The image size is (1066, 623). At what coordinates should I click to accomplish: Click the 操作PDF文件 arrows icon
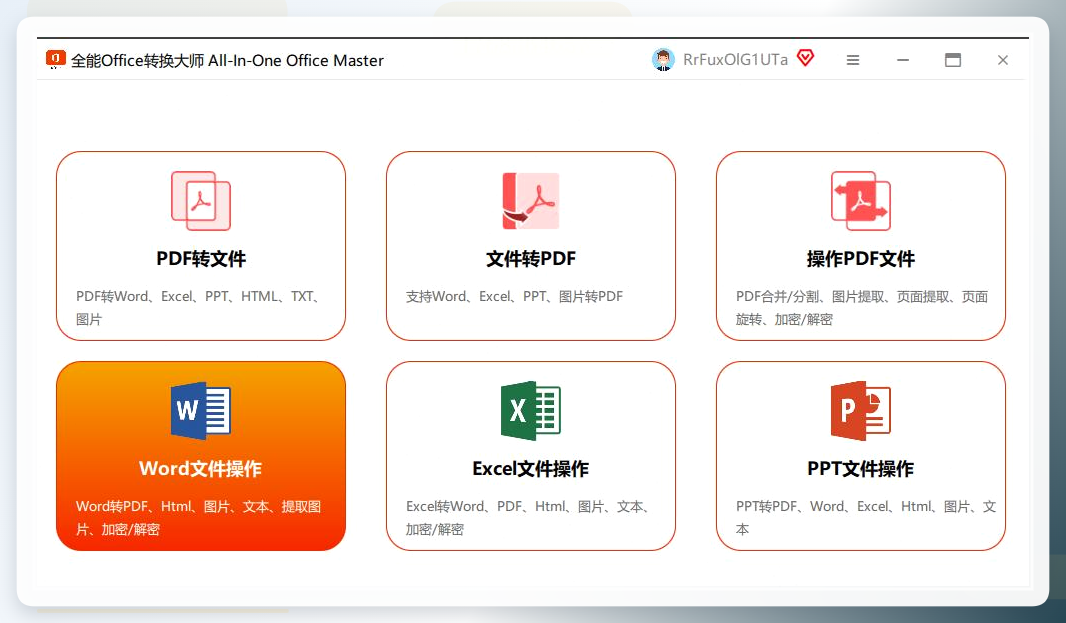tap(861, 201)
